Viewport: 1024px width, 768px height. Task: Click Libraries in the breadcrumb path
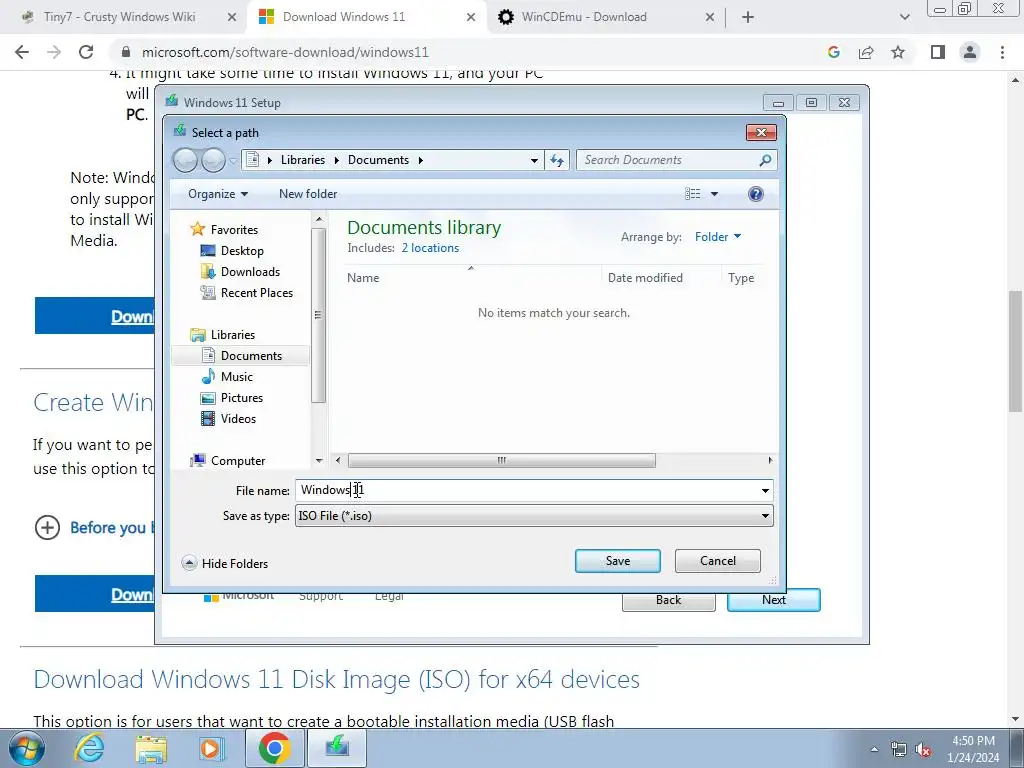point(302,160)
